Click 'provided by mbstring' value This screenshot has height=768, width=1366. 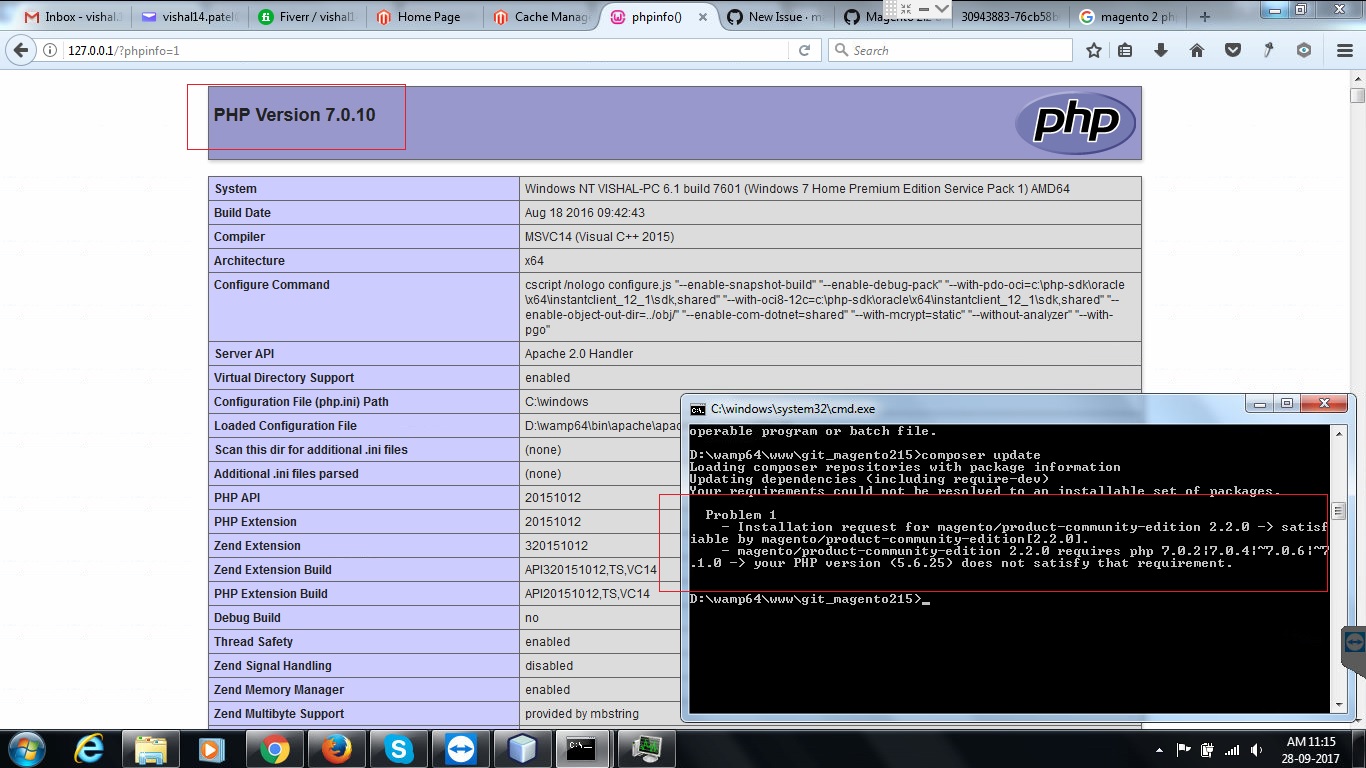[582, 714]
